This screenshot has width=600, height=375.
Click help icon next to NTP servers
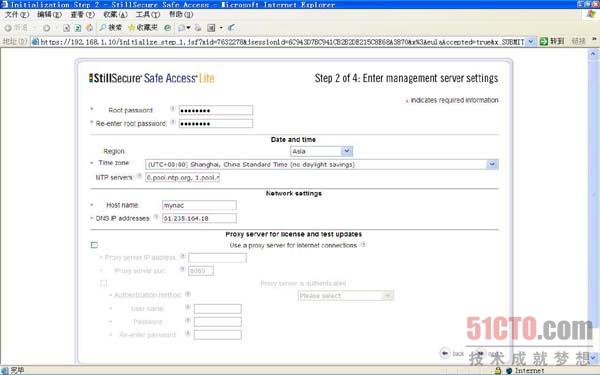(139, 176)
